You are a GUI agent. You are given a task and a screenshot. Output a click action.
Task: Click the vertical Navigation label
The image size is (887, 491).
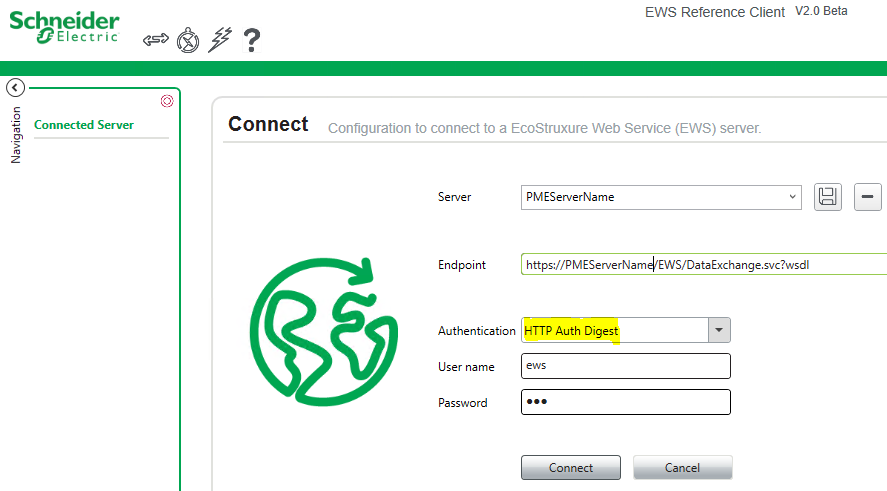[x=16, y=135]
